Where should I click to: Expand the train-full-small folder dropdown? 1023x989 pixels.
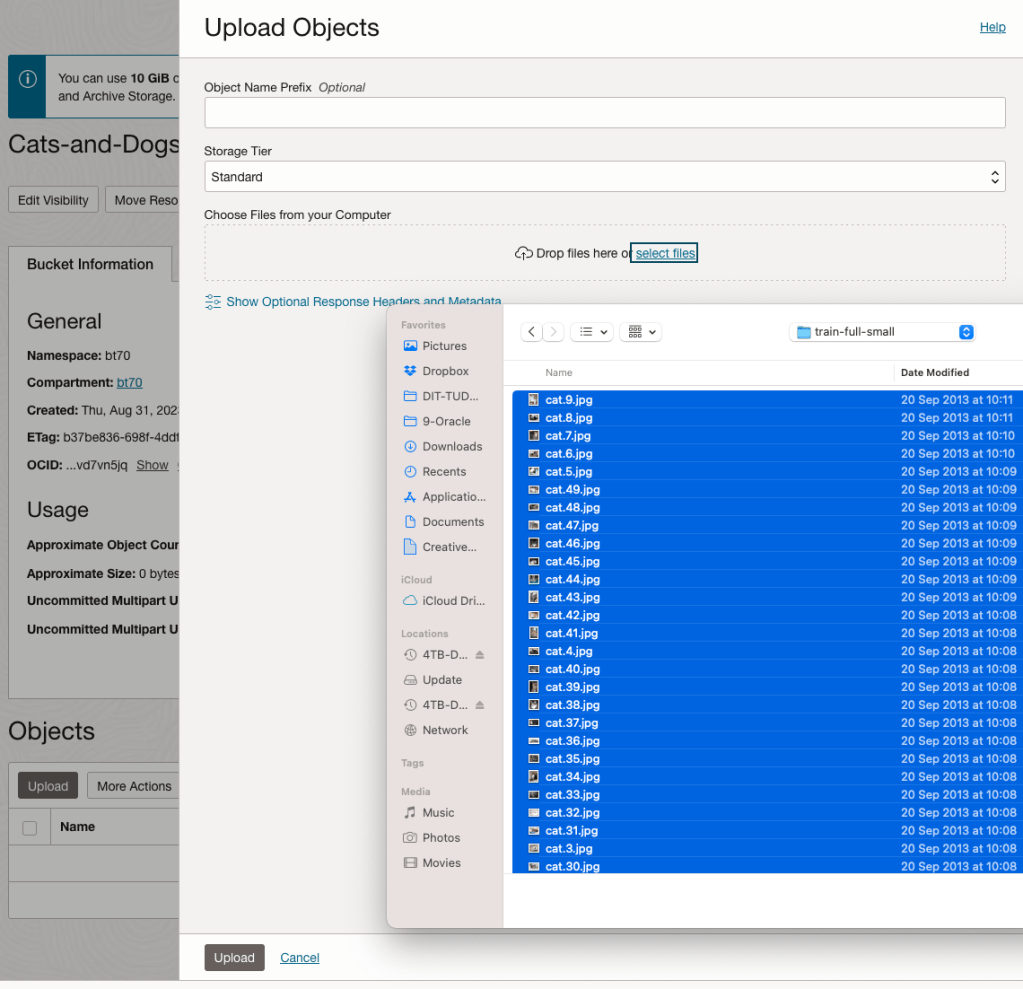click(x=966, y=332)
